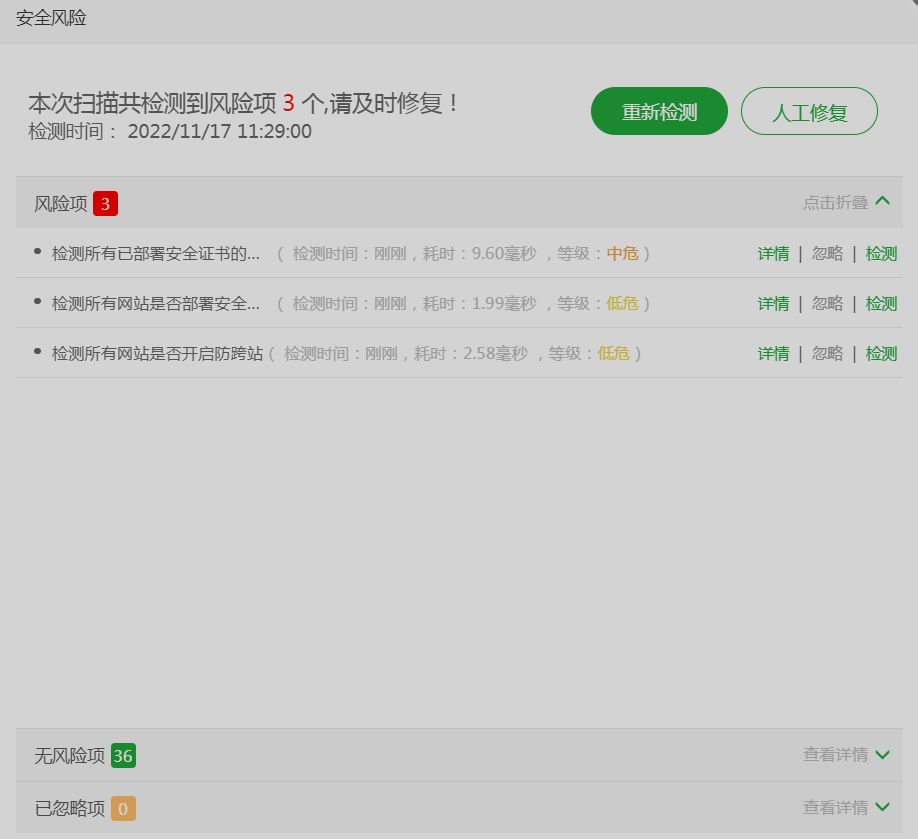Click the 低危 label with 2.58毫秒
The height and width of the screenshot is (839, 918).
pyautogui.click(x=614, y=353)
